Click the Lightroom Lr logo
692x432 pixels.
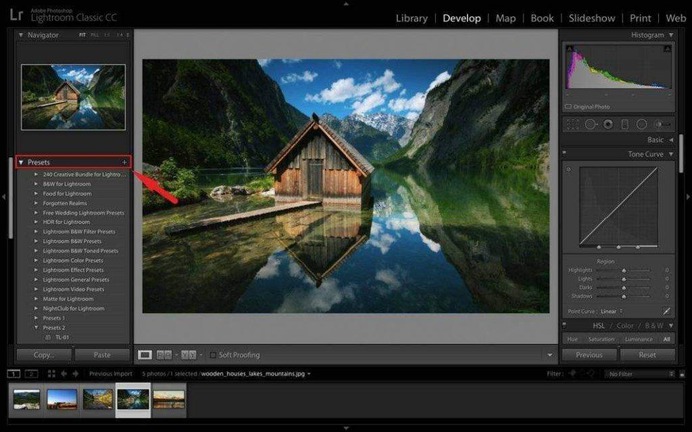(16, 15)
